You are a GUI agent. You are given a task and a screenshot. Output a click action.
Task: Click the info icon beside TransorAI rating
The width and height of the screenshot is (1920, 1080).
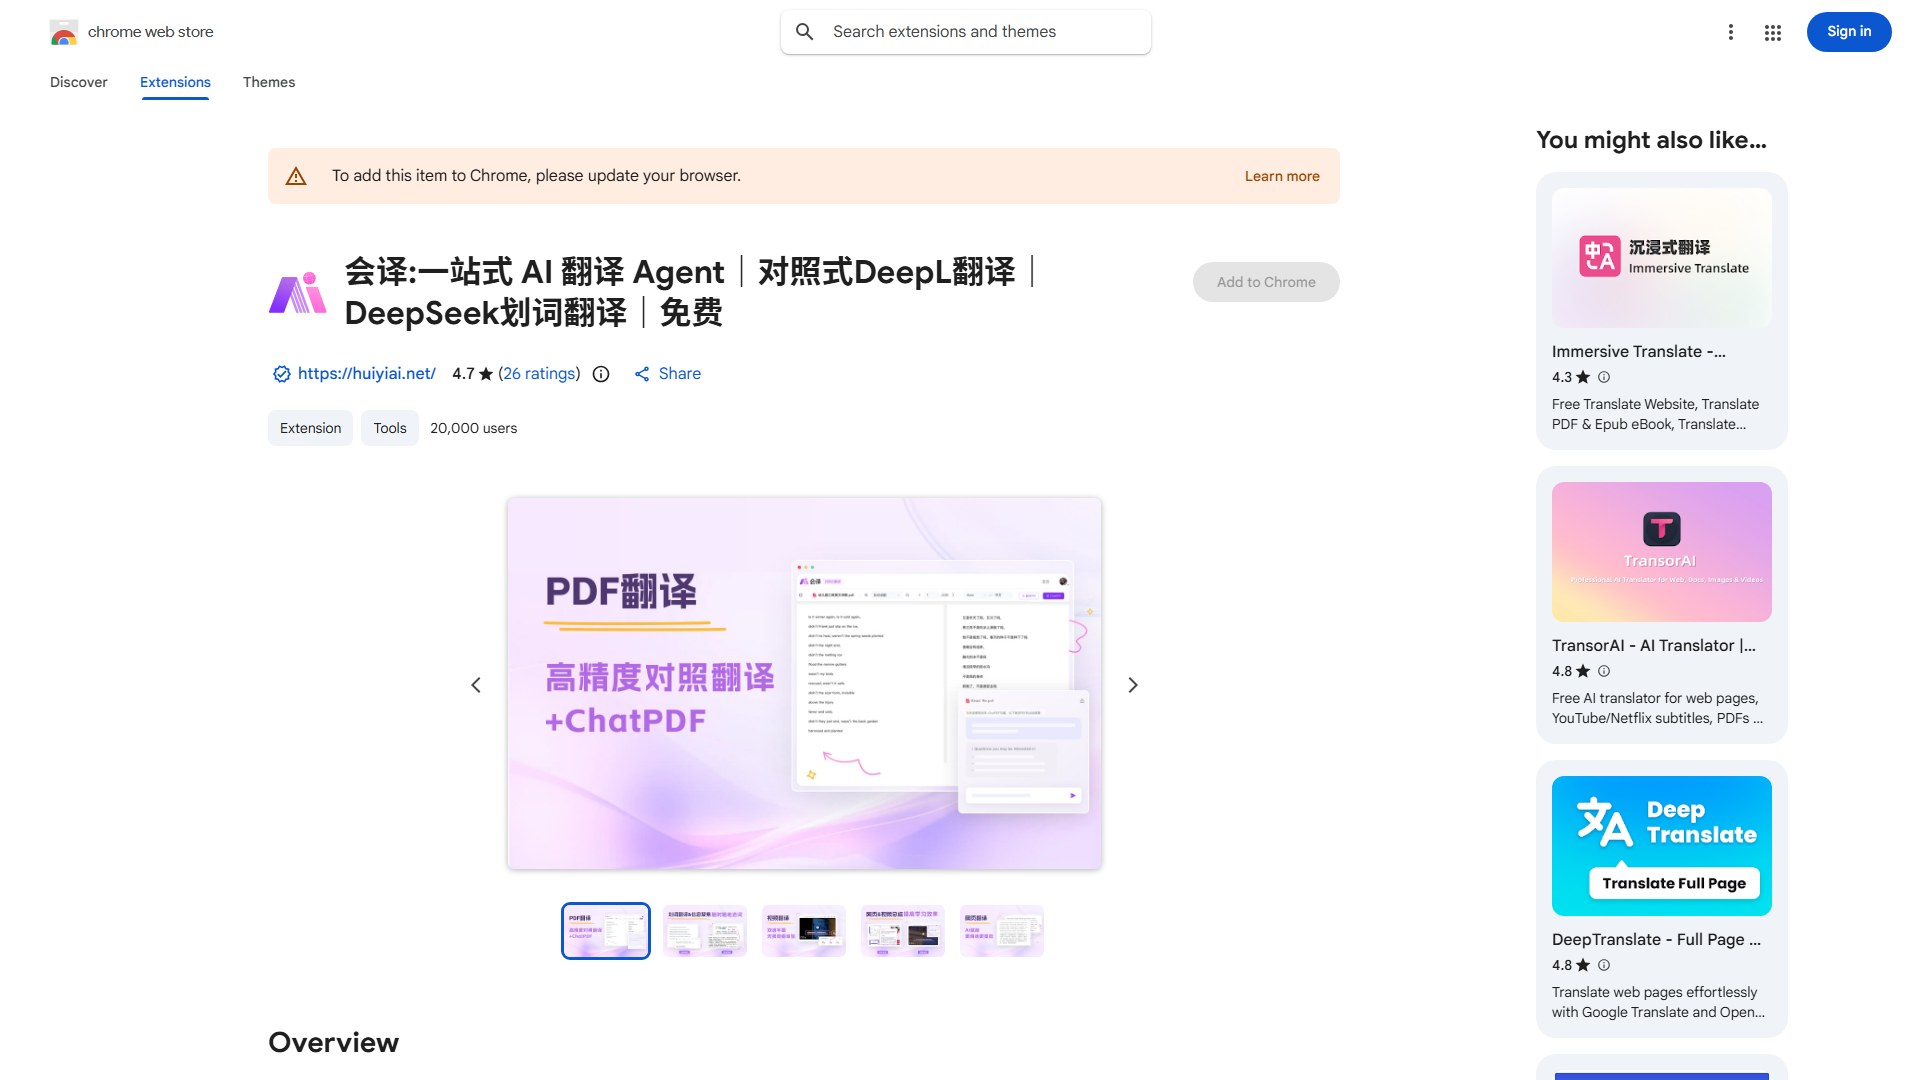pyautogui.click(x=1604, y=671)
